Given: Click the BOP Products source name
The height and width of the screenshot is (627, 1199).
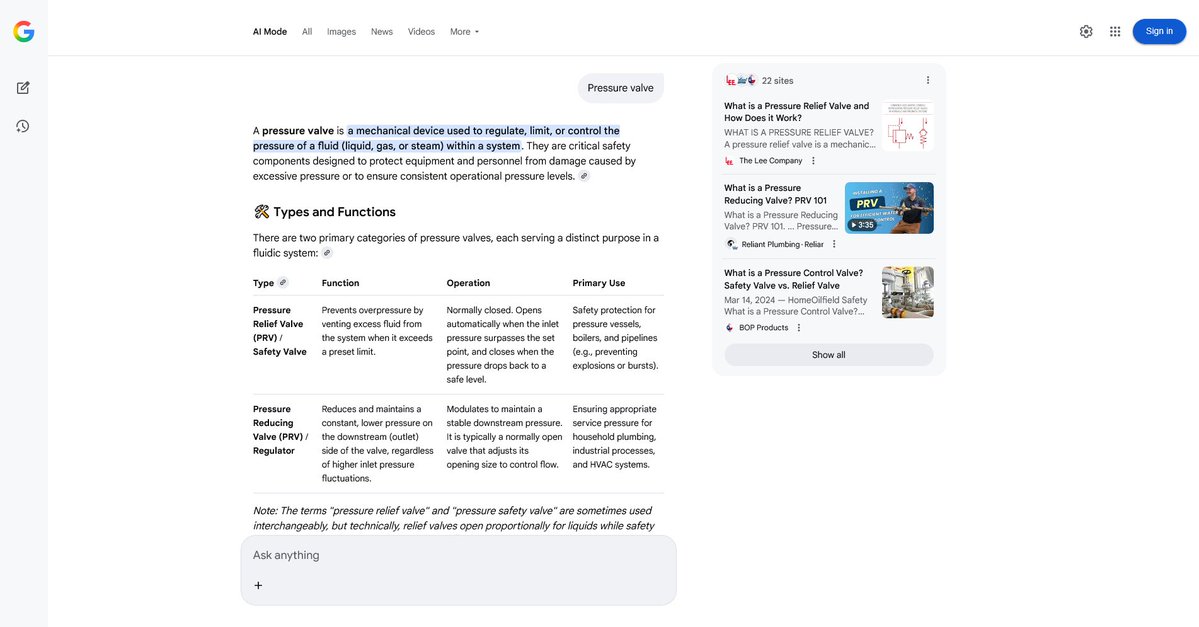Looking at the screenshot, I should click(763, 327).
